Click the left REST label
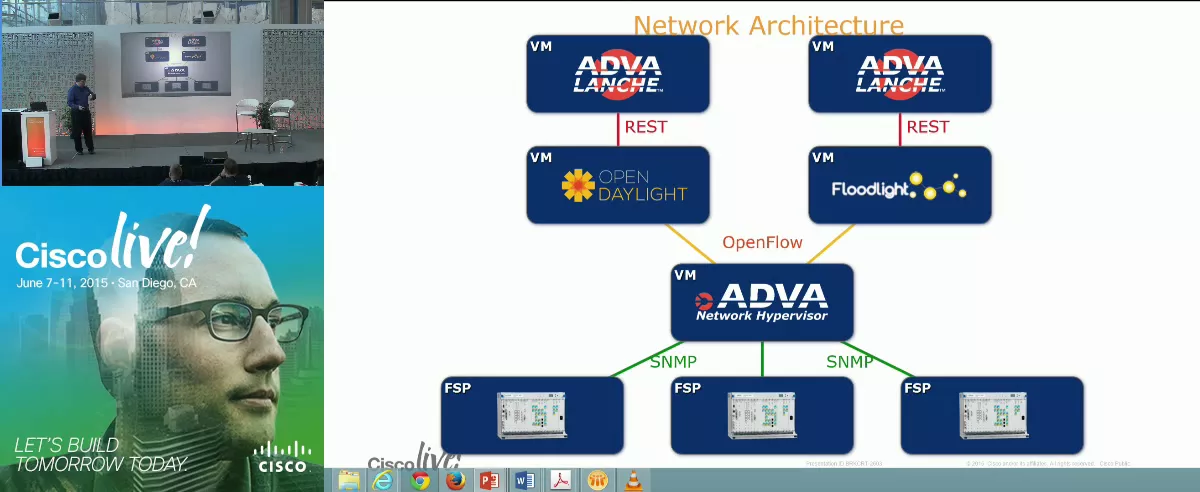The image size is (1200, 492). point(646,127)
